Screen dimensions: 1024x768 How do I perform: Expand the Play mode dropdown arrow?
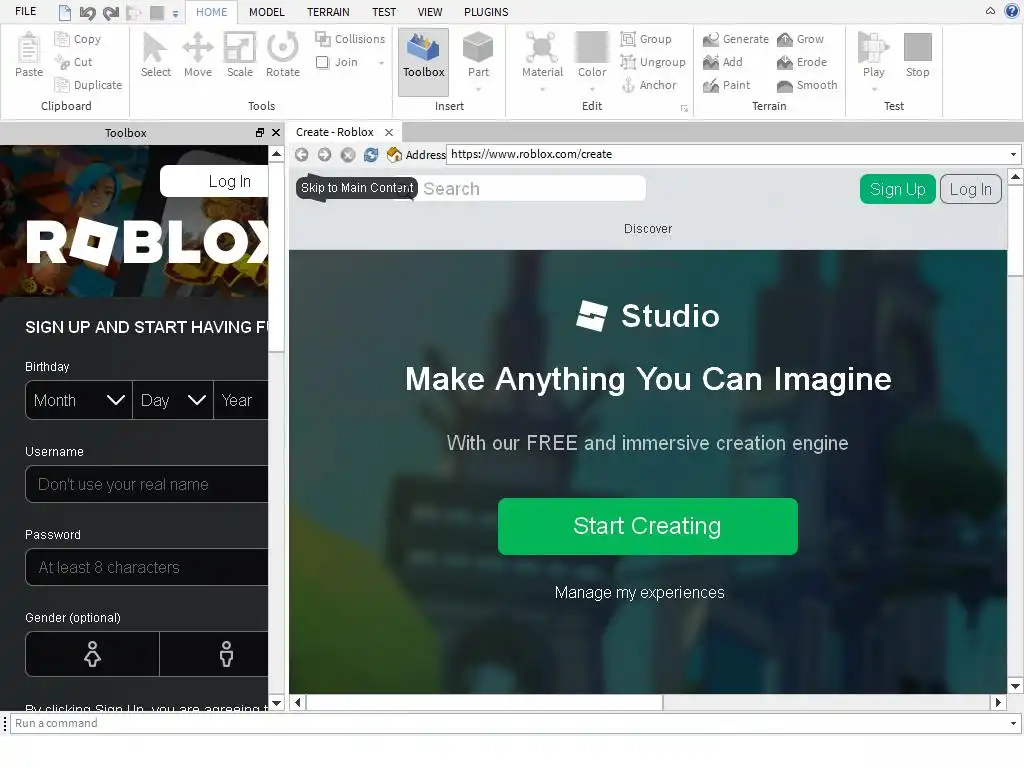point(874,89)
